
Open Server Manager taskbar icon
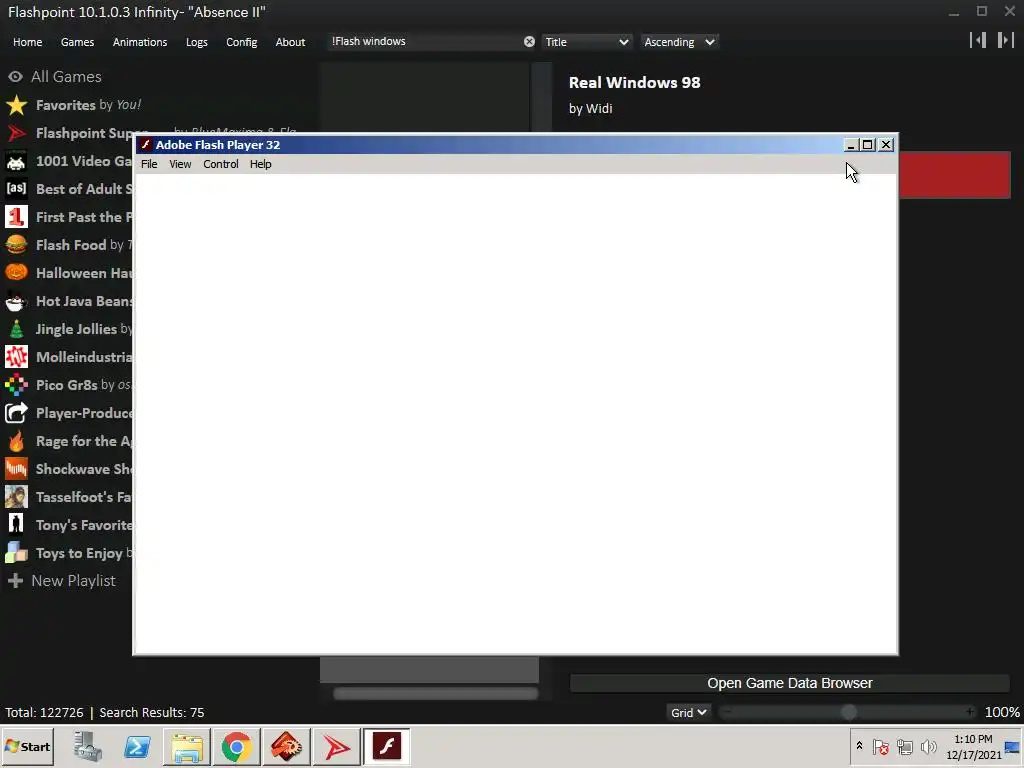[88, 746]
